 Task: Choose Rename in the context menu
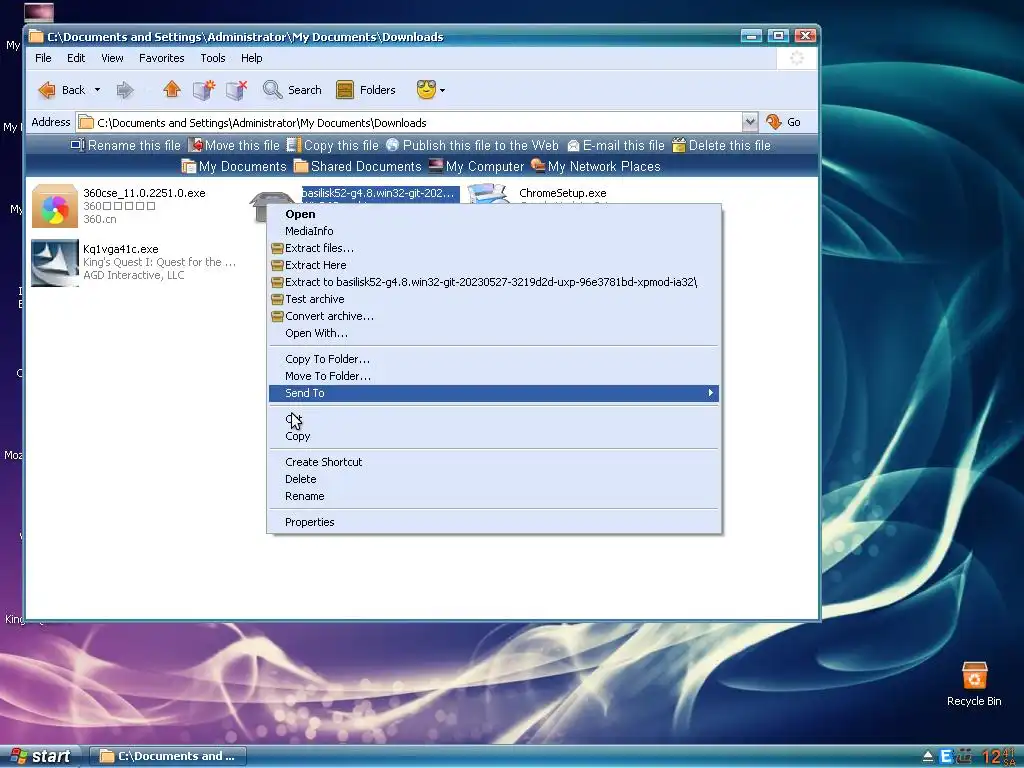pos(494,496)
